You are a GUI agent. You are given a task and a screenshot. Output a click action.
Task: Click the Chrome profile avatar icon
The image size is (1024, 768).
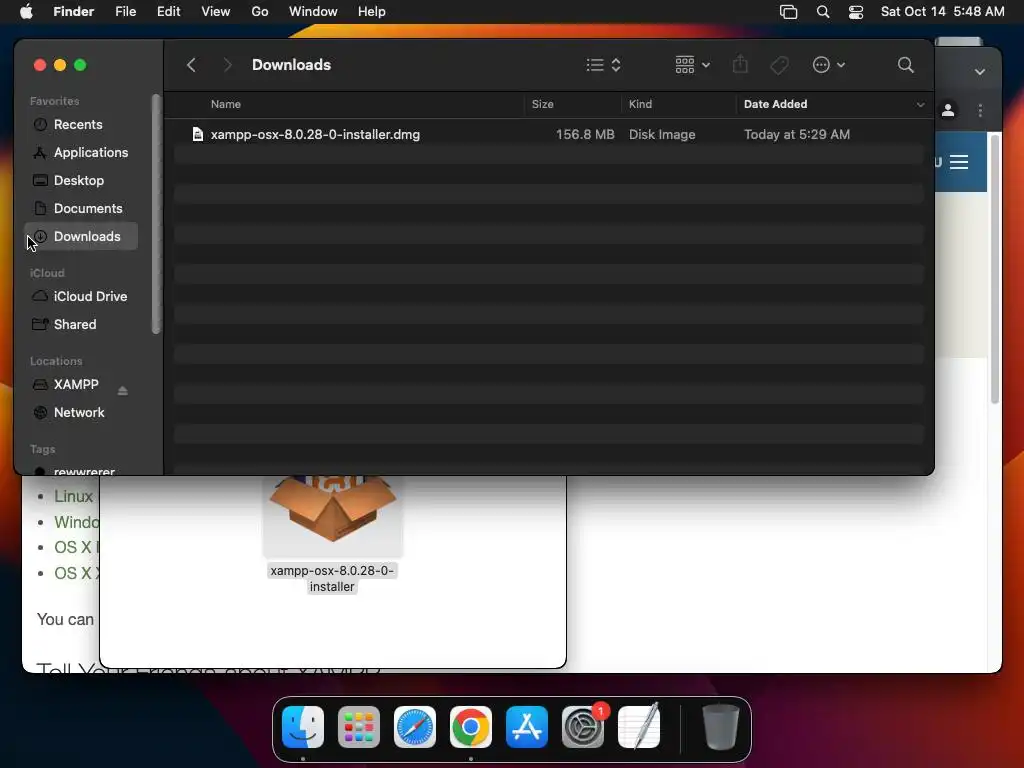[x=948, y=110]
